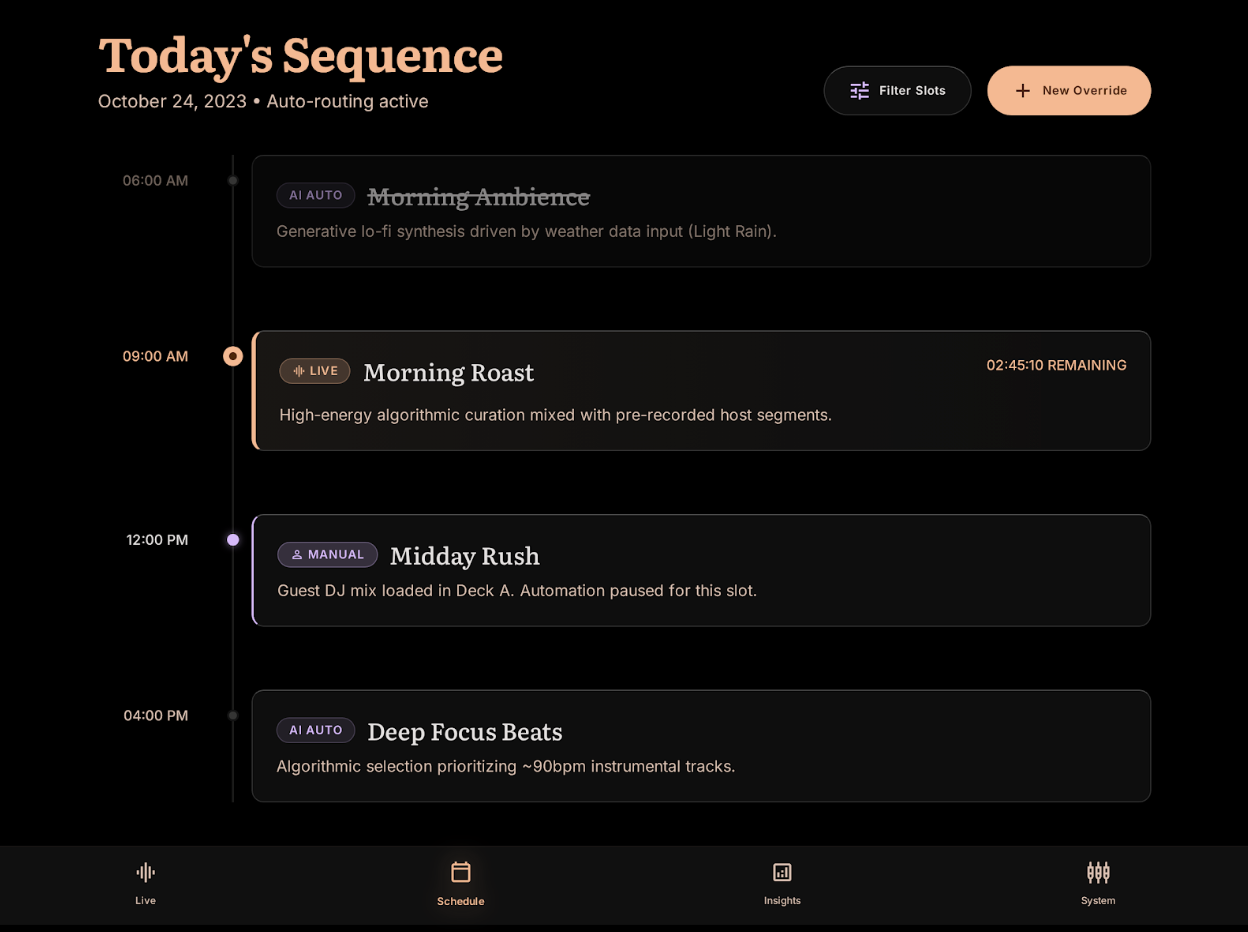Click the AI AUTO badge on Deep Focus Beats

(x=316, y=730)
